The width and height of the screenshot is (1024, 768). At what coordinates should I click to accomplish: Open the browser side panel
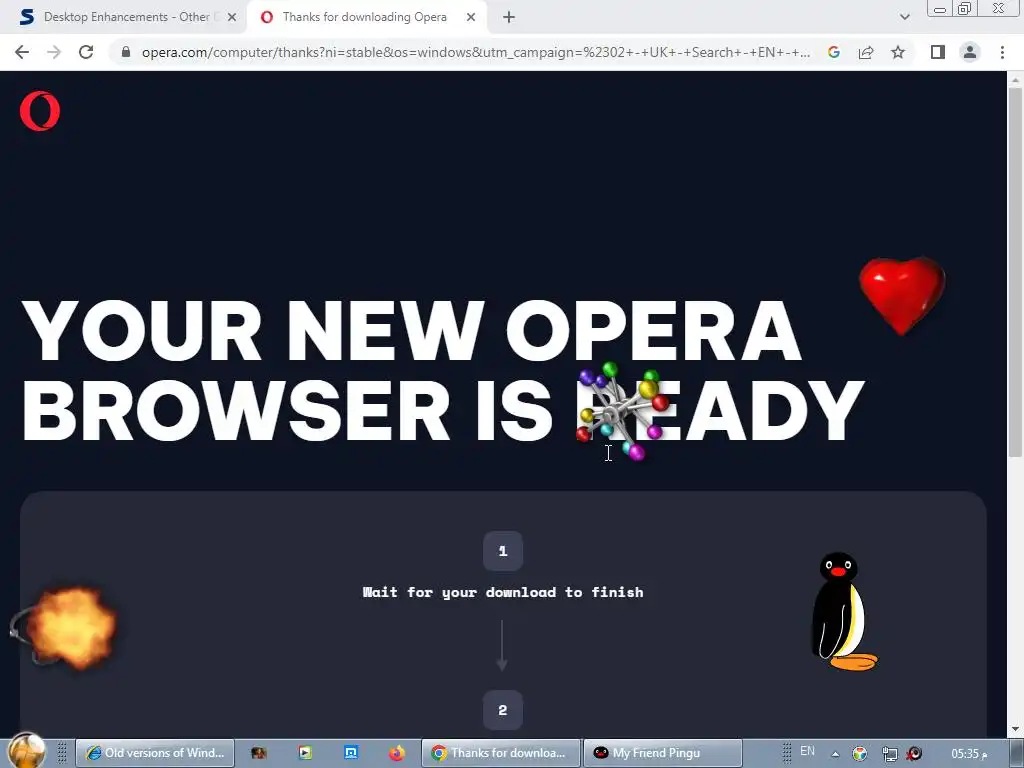[938, 52]
